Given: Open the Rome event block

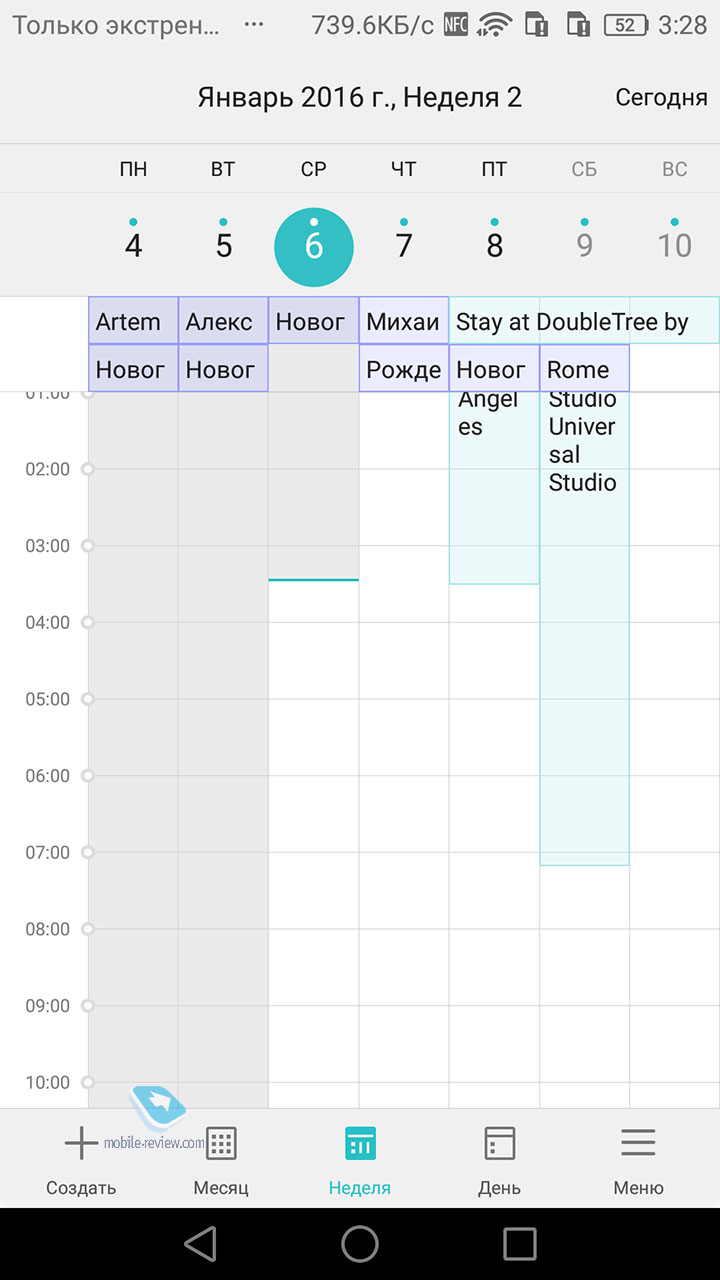Looking at the screenshot, I should pyautogui.click(x=584, y=368).
